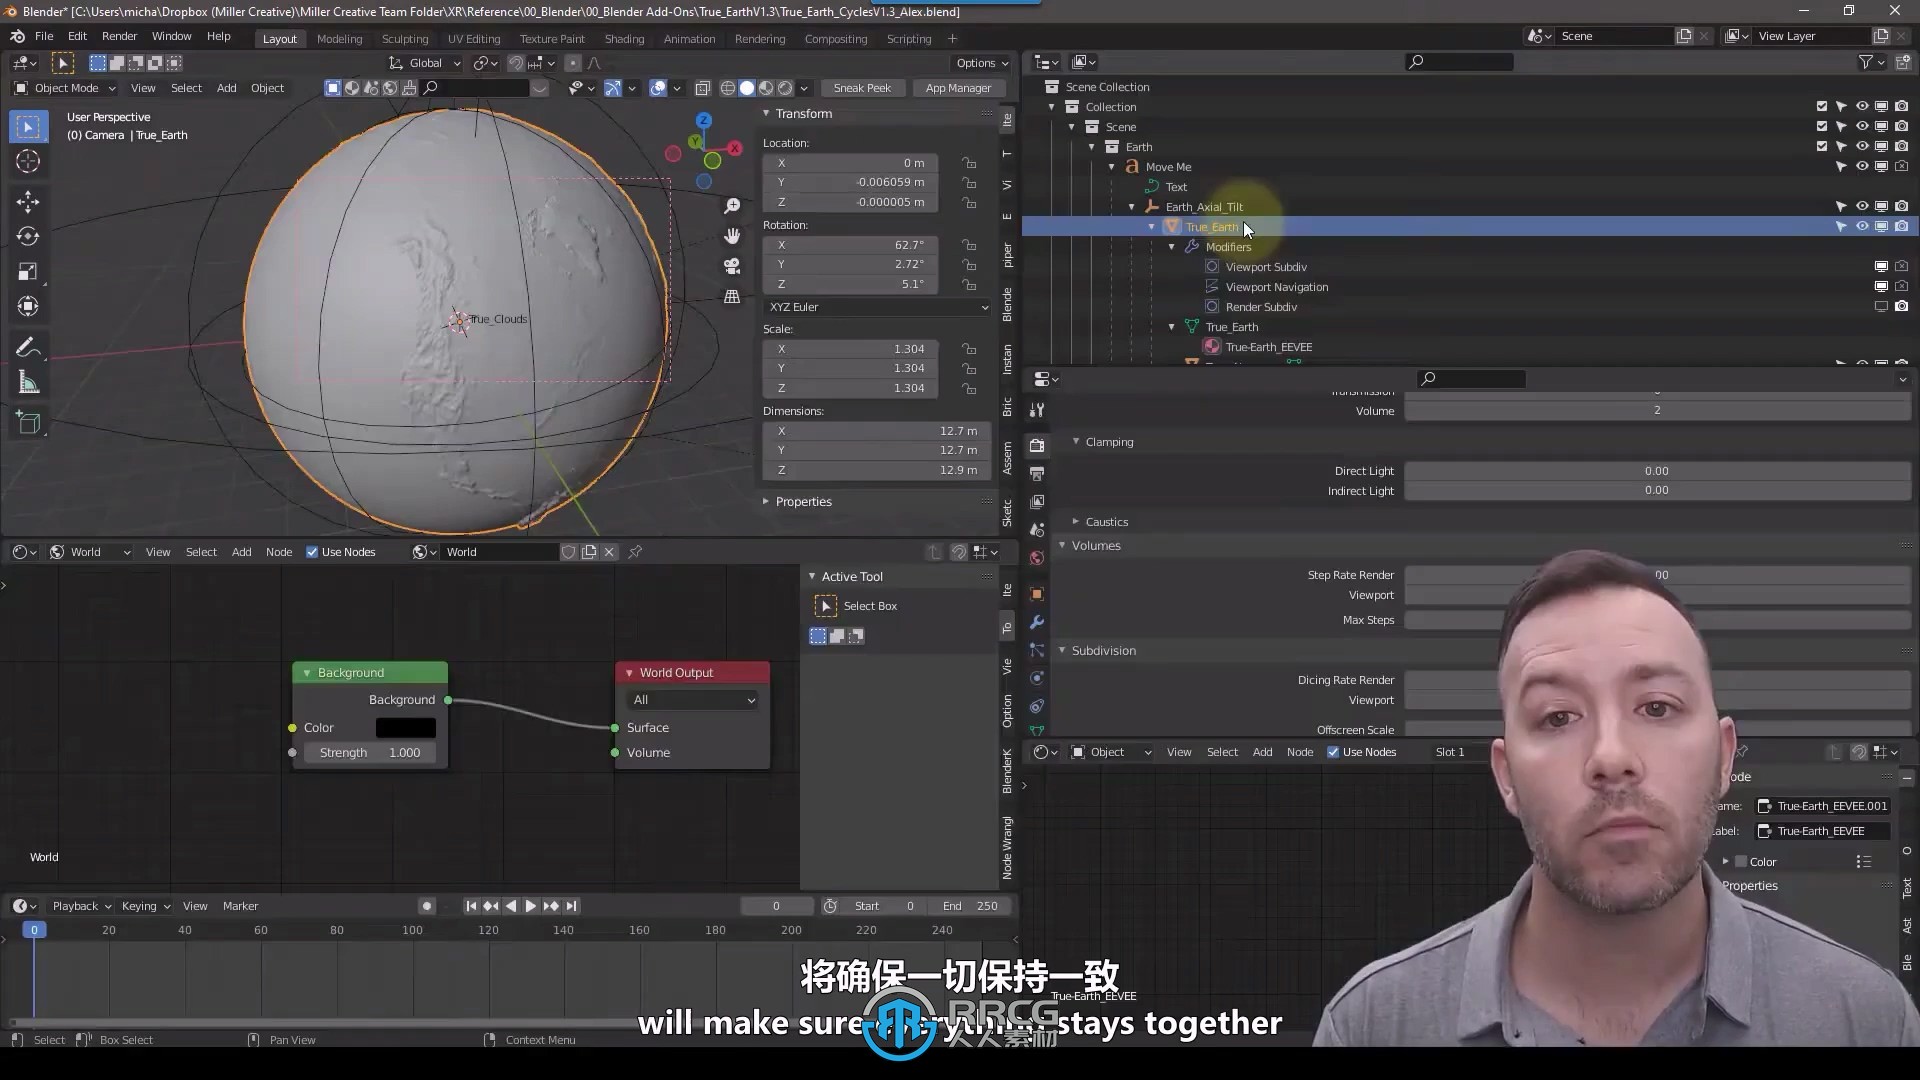Select the Transform tool
Screen dimensions: 1920x1080
point(28,306)
